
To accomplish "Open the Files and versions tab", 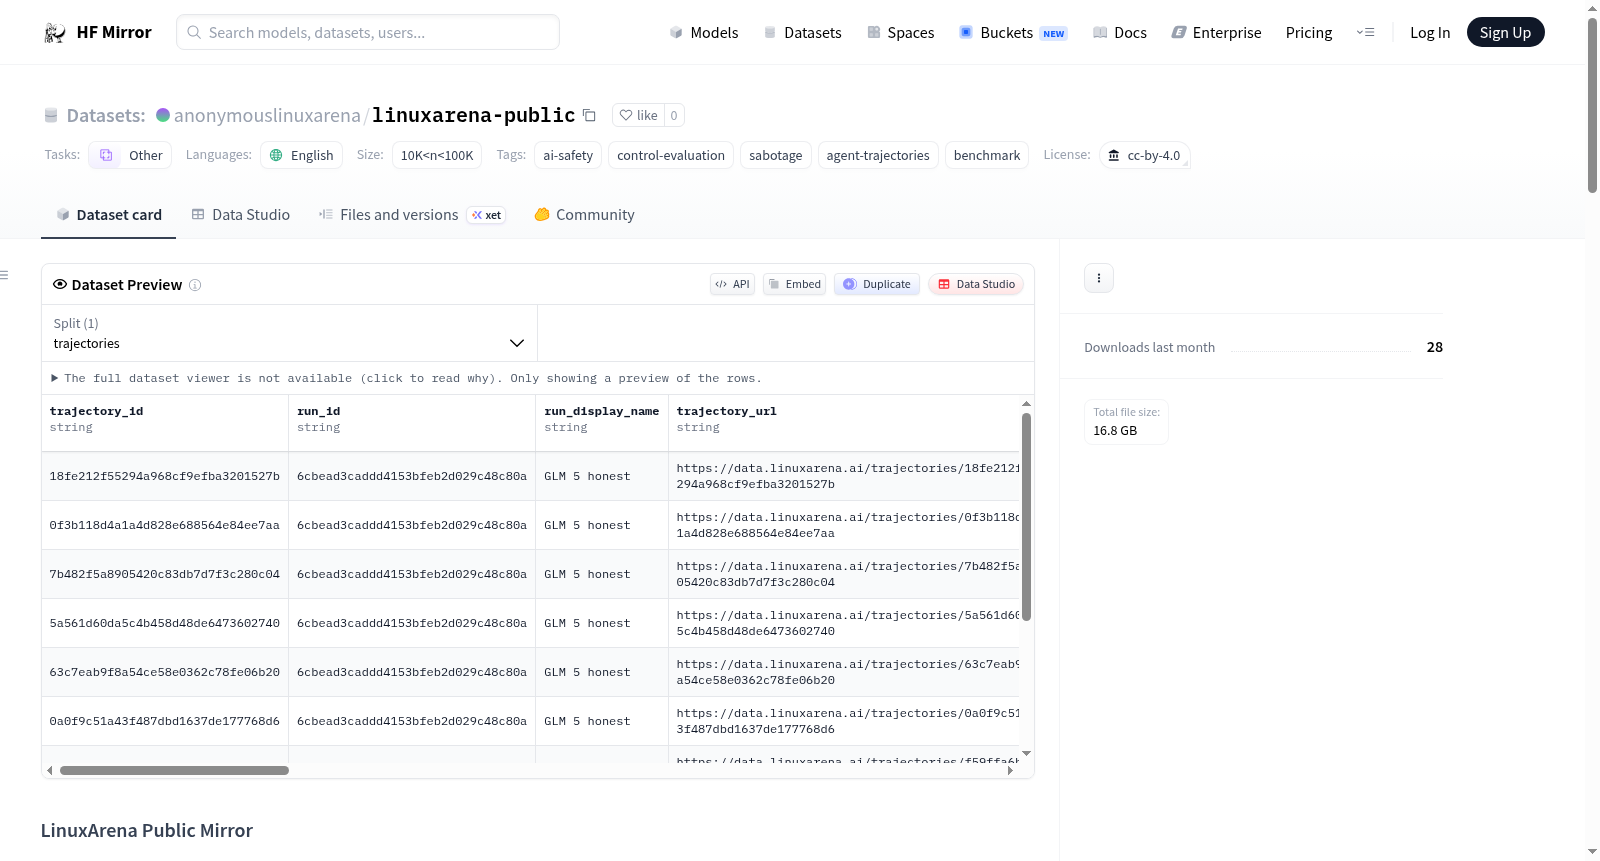I will 412,215.
